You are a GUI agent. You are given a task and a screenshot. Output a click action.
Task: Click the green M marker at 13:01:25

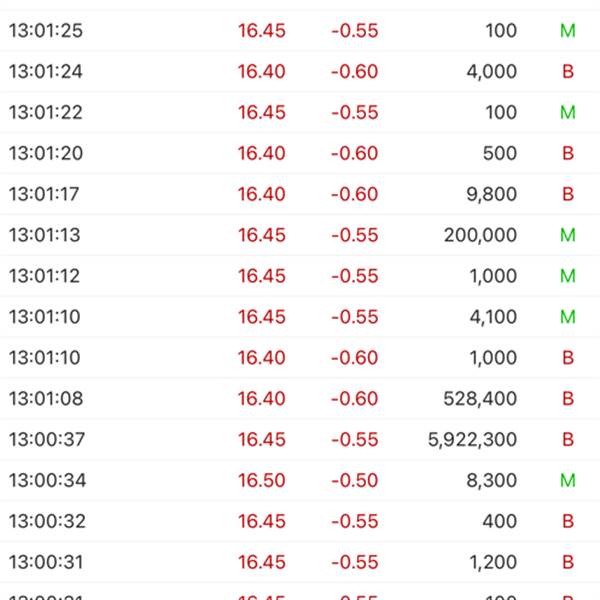[x=567, y=31]
